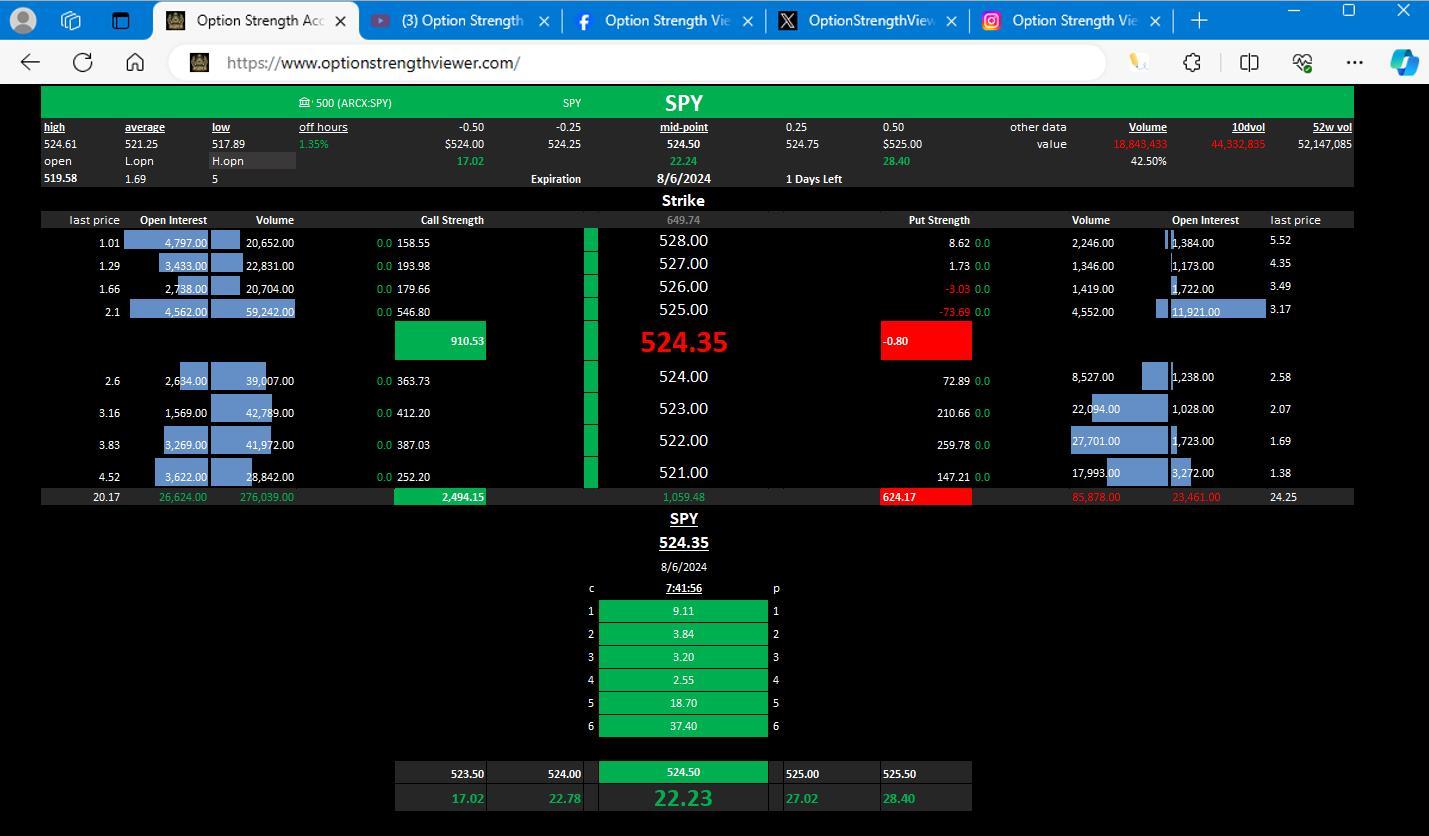Click the 'Put Strength' column header
This screenshot has height=836, width=1429.
click(x=939, y=220)
